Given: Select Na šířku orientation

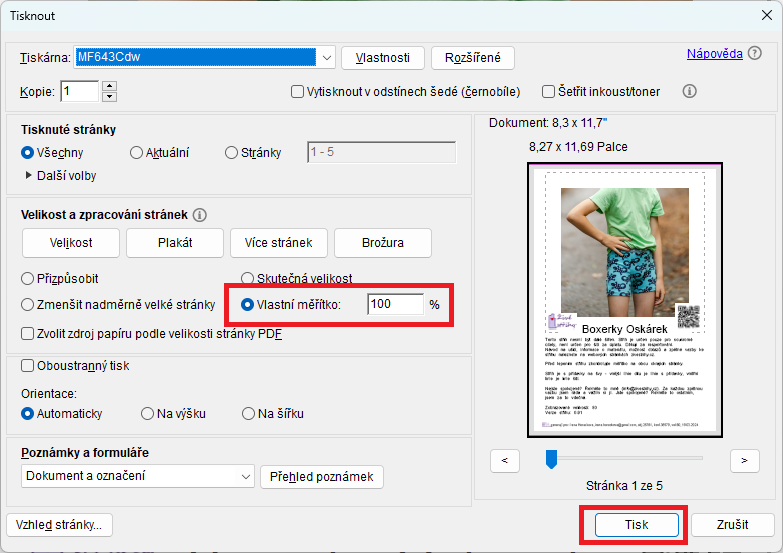Looking at the screenshot, I should click(248, 413).
